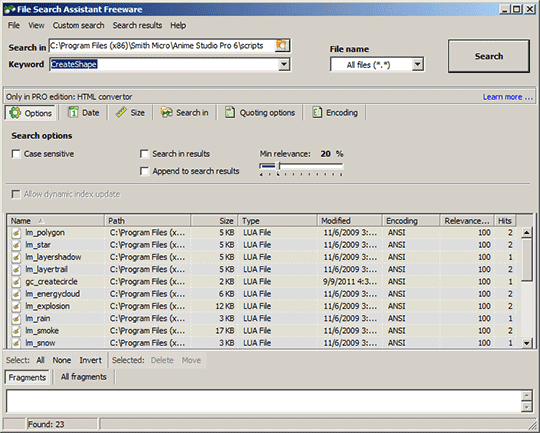Click the file icon of lm_layertrail row

(x=16, y=269)
